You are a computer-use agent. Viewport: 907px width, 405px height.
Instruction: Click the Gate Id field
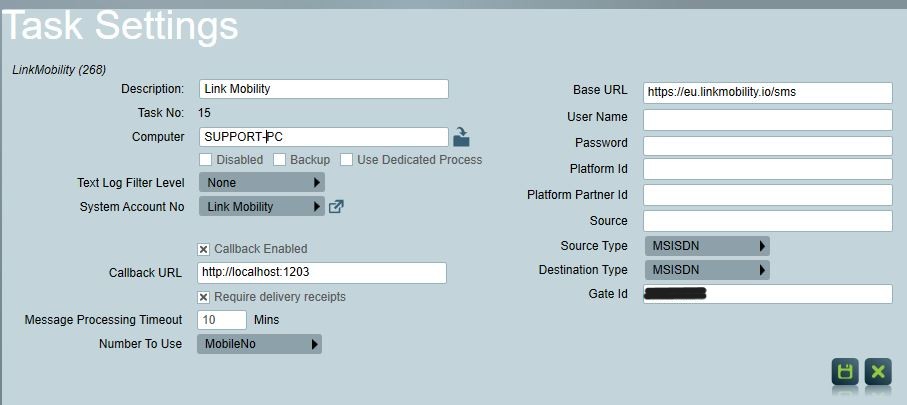coord(768,294)
